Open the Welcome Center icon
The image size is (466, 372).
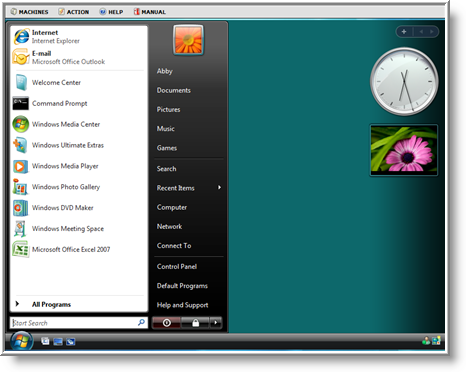pos(21,82)
